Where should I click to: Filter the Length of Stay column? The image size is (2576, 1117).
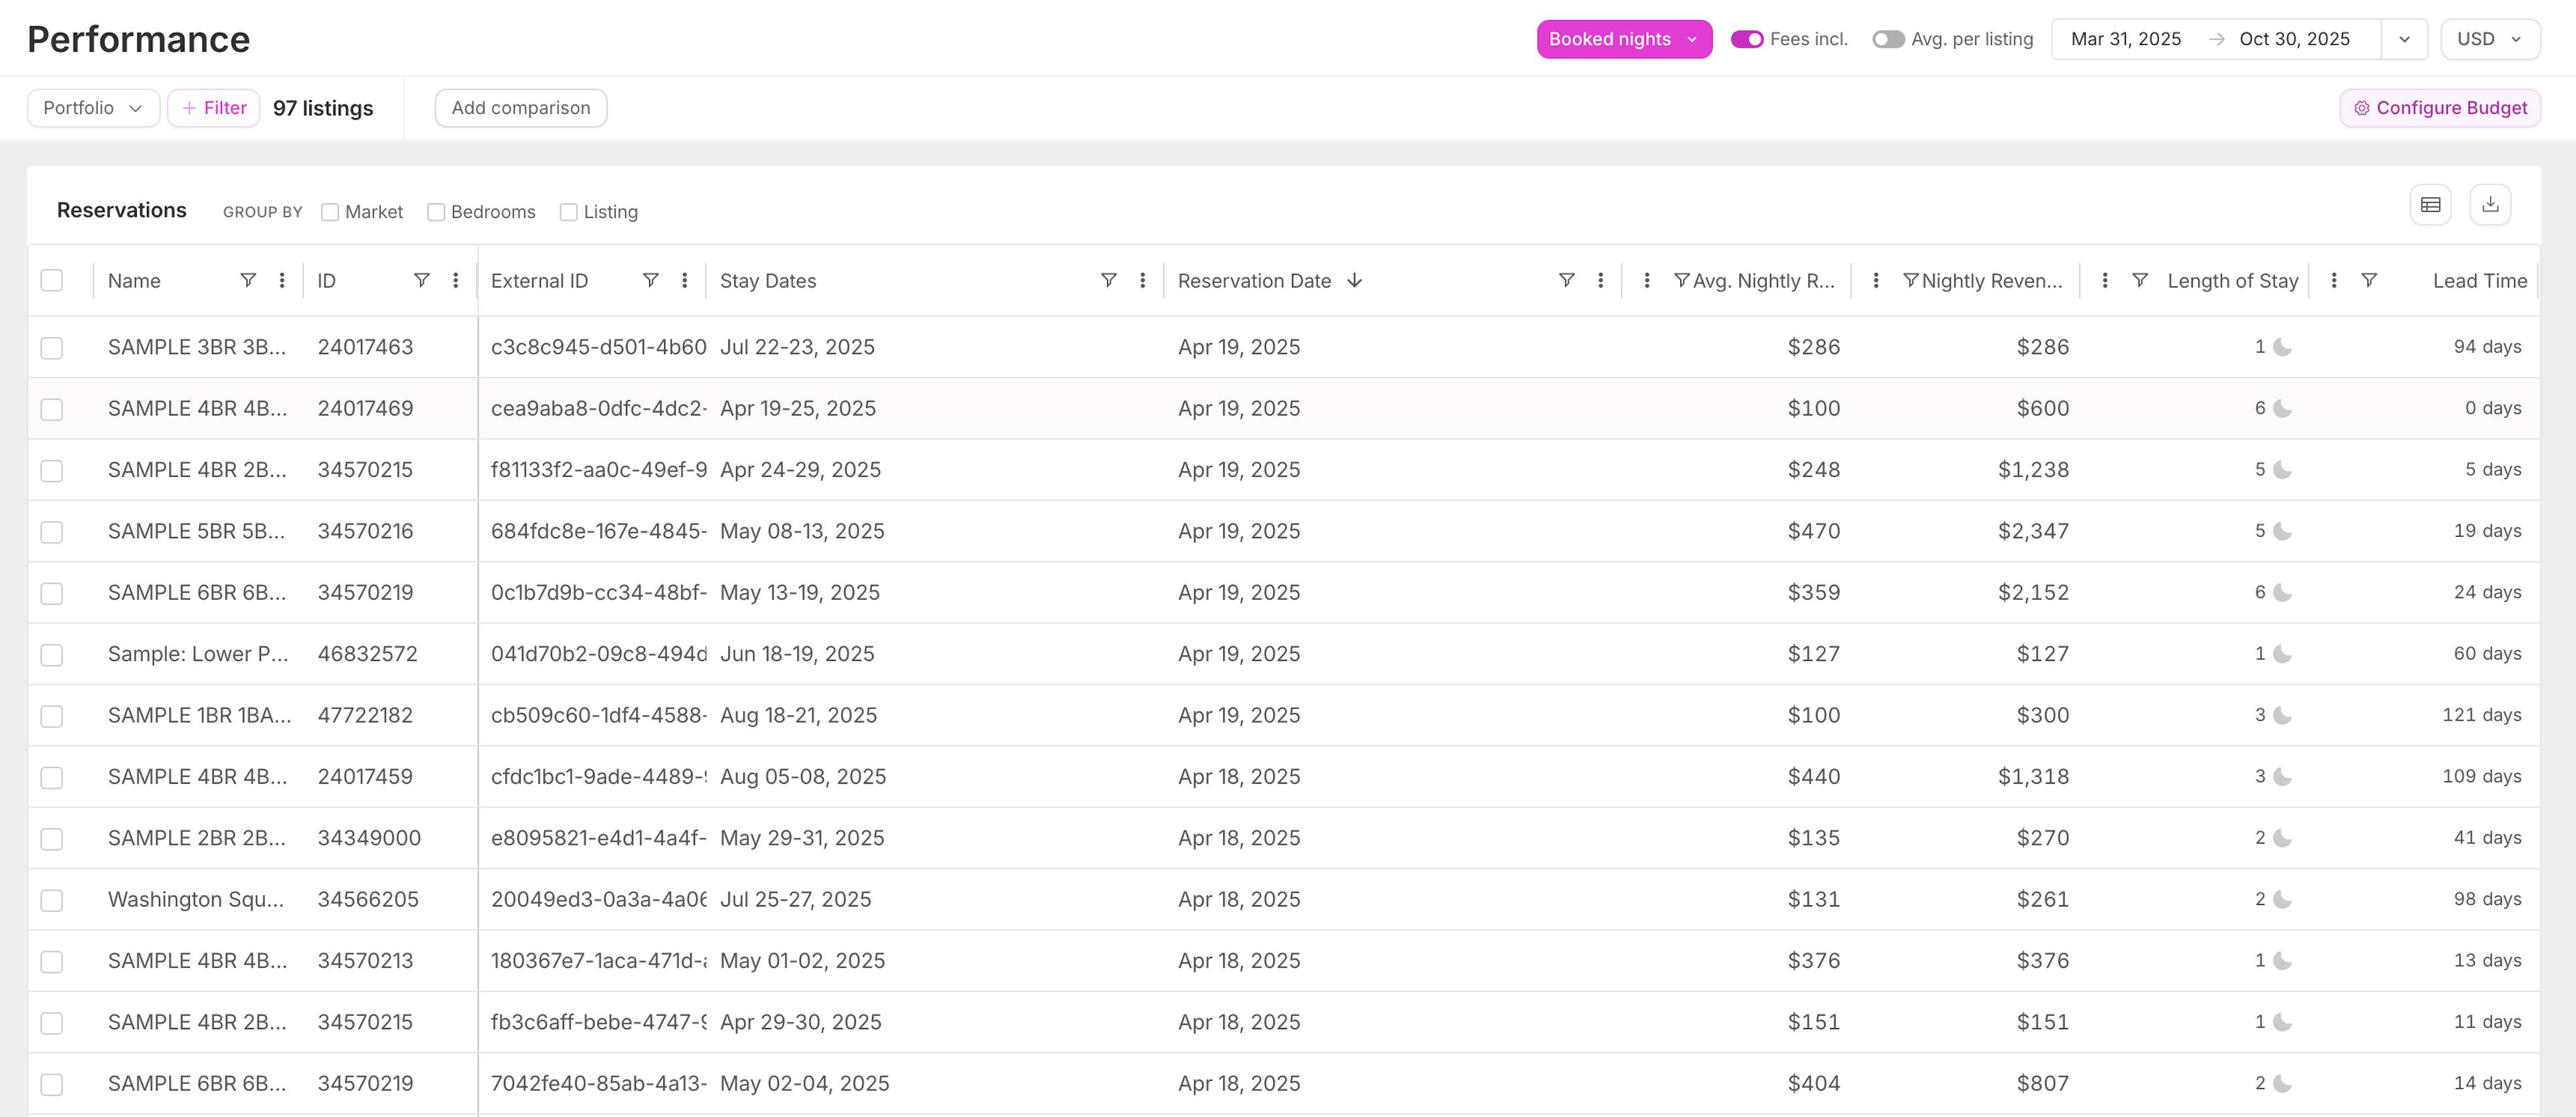2140,280
